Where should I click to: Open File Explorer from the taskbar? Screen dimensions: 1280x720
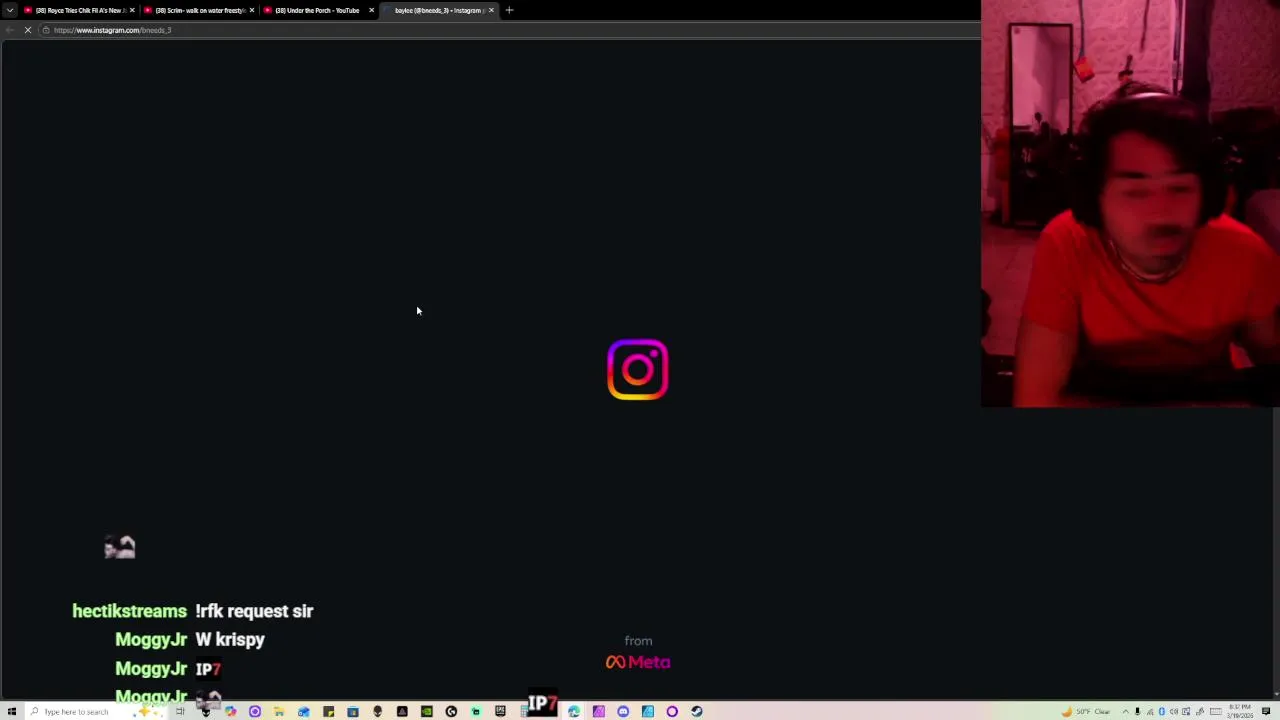coord(279,711)
